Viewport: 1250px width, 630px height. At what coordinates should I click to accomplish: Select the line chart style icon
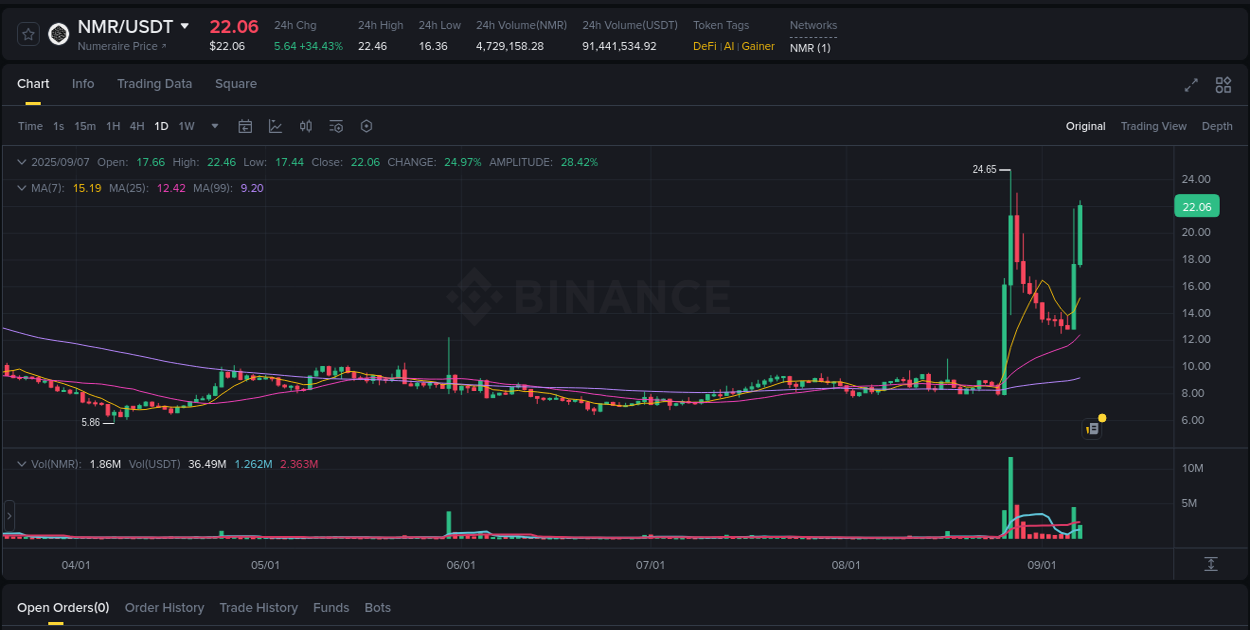click(x=274, y=126)
